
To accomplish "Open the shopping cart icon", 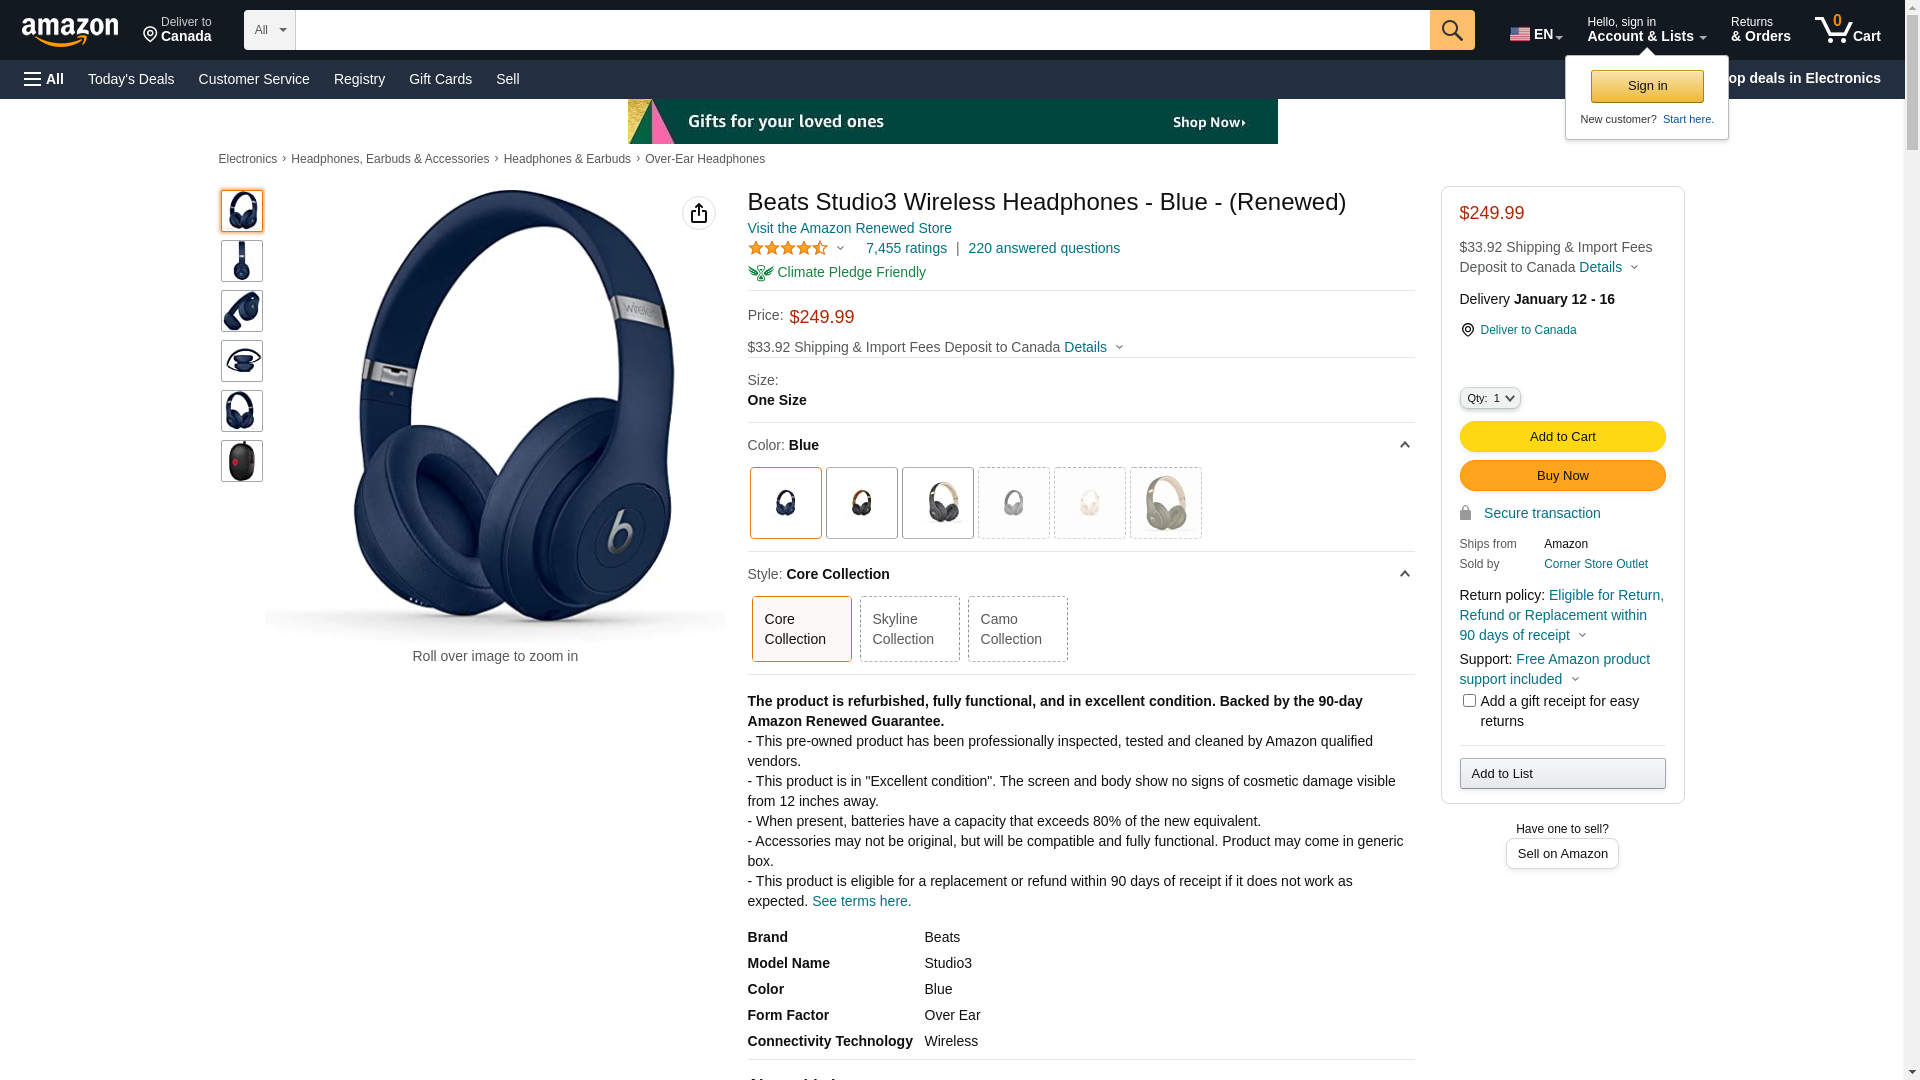I will click(x=1847, y=30).
